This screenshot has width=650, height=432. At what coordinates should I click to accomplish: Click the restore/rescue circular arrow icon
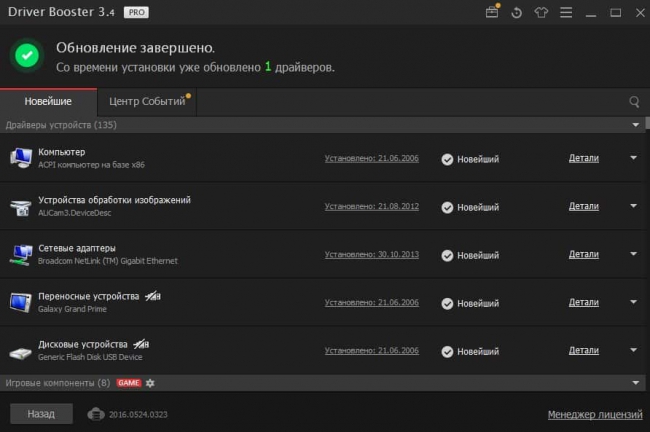(x=517, y=13)
